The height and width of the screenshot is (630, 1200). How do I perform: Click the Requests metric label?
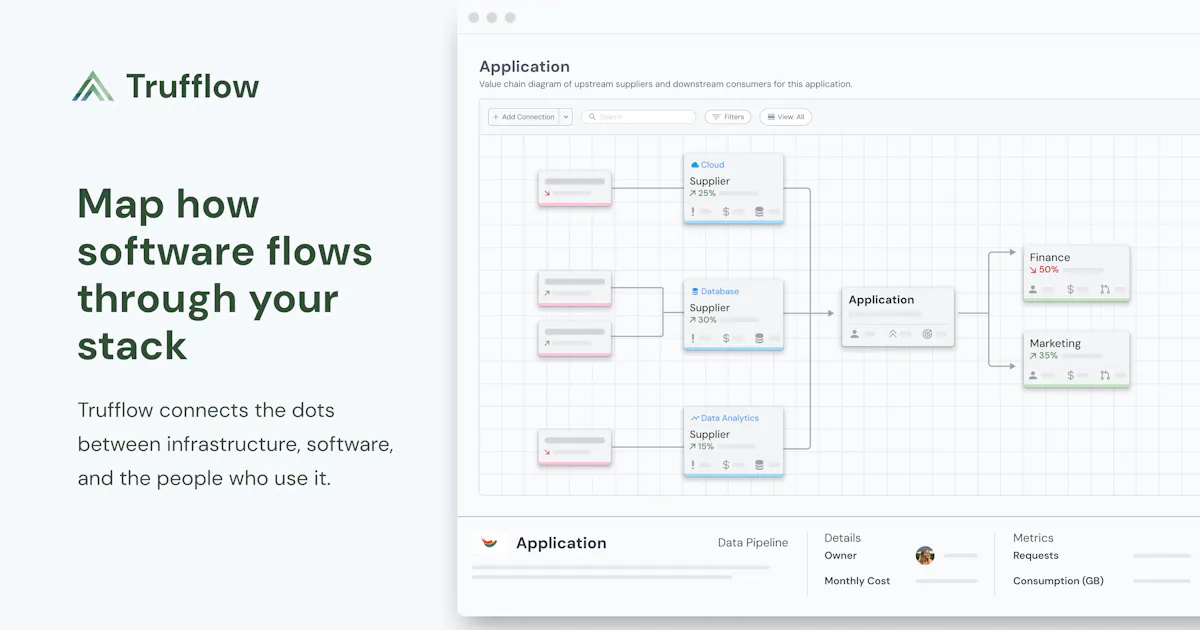[x=1036, y=556]
